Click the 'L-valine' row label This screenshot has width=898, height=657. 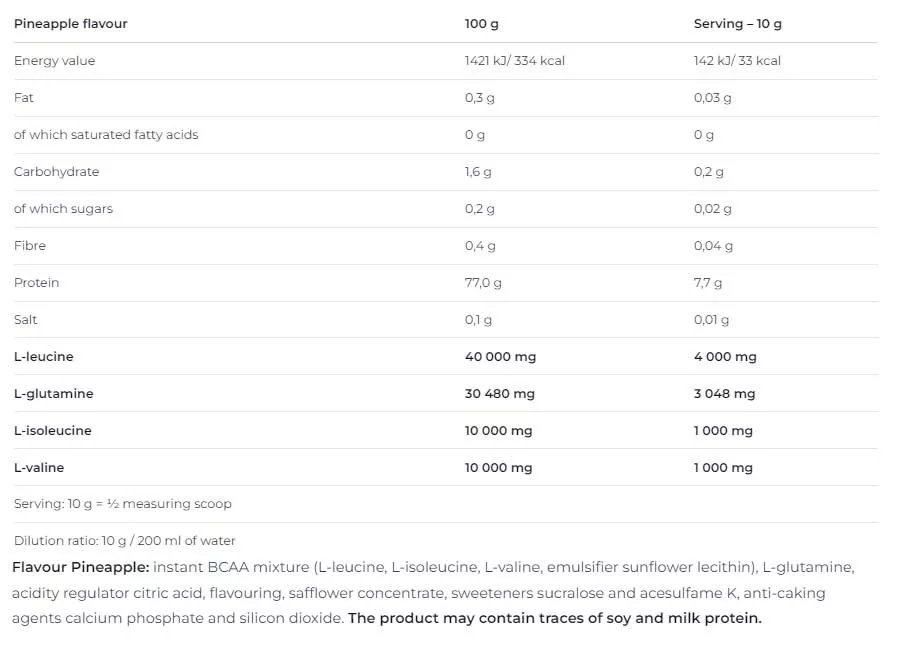pyautogui.click(x=39, y=468)
